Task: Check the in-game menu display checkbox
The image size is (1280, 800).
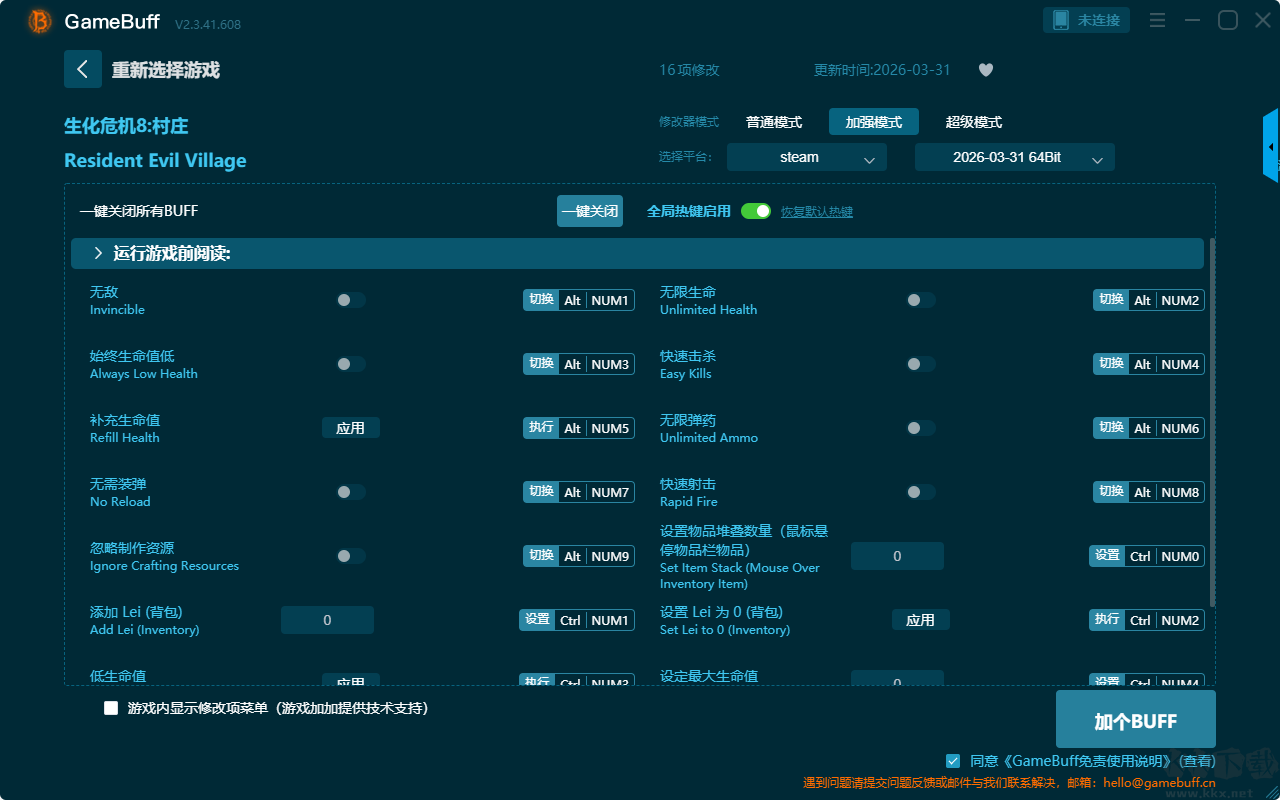Action: (111, 708)
